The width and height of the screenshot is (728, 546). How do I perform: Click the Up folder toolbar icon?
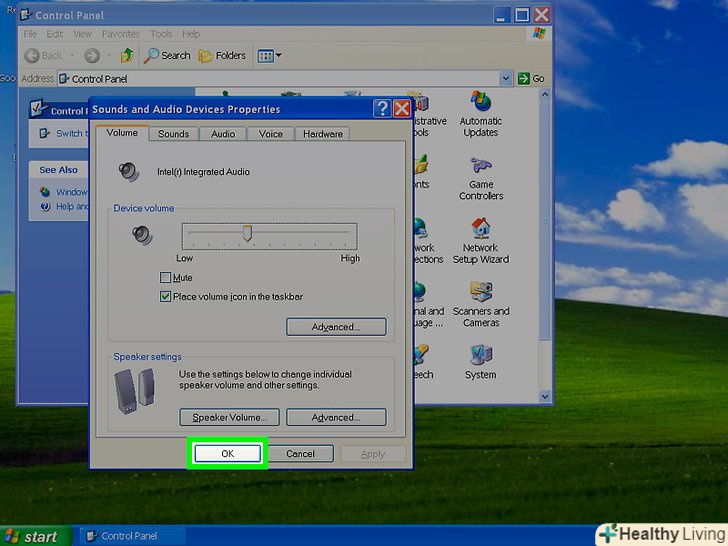click(127, 55)
